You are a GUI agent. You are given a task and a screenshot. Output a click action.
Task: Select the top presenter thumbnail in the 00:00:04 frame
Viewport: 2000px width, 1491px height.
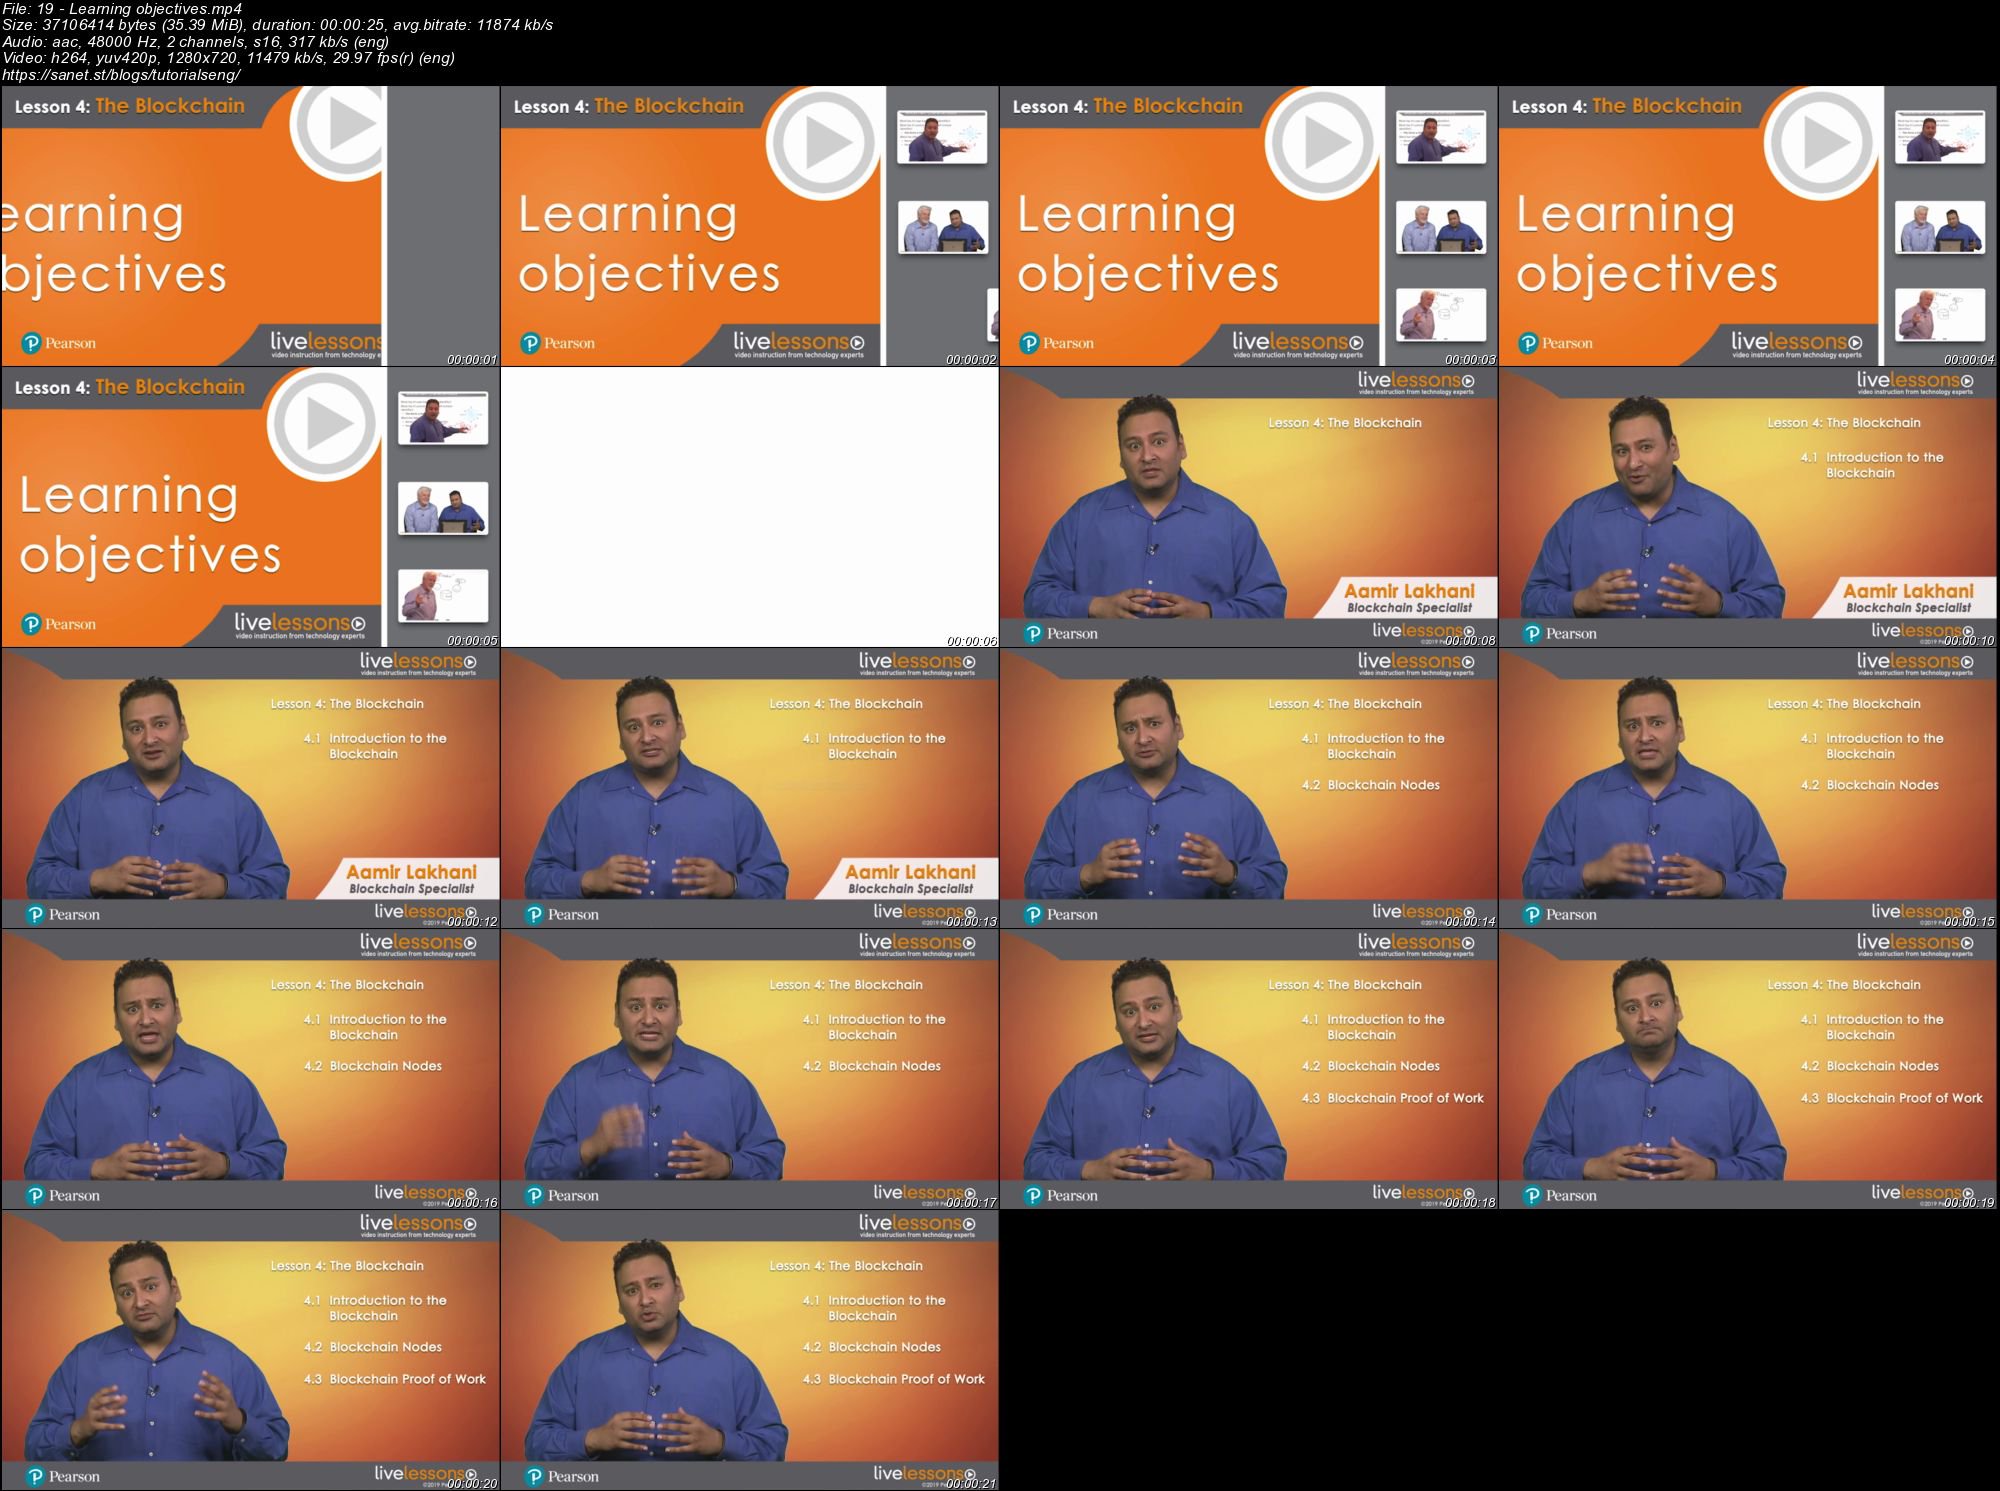tap(1939, 138)
